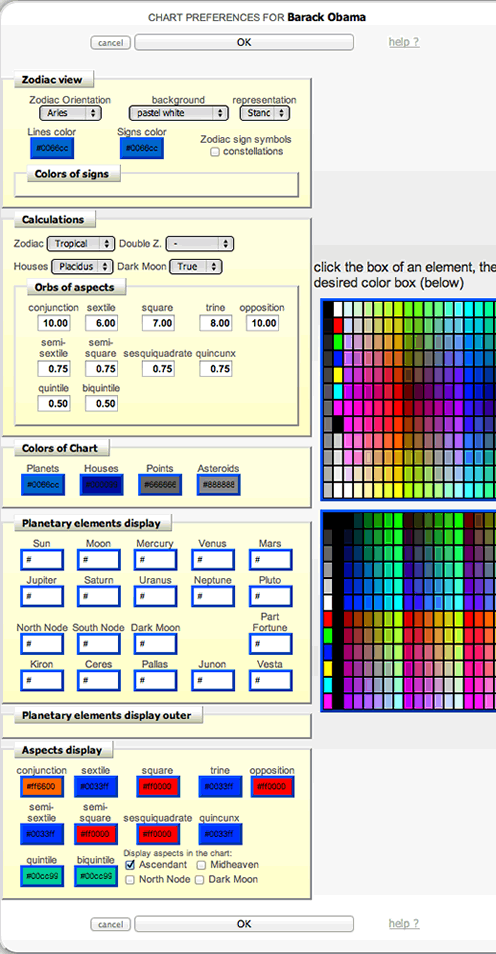Image resolution: width=496 pixels, height=954 pixels.
Task: Select the Planets color swatch
Action: [x=43, y=484]
